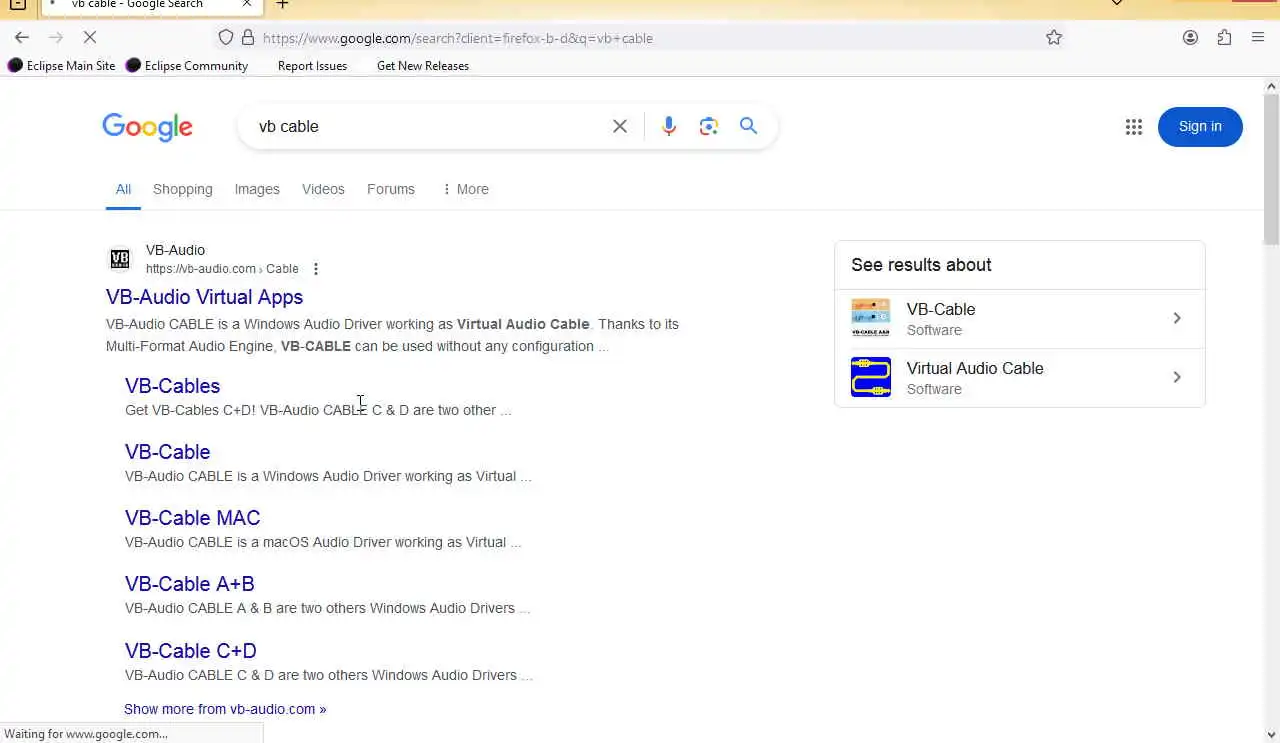Select the vb cable browser tab

pos(150,6)
